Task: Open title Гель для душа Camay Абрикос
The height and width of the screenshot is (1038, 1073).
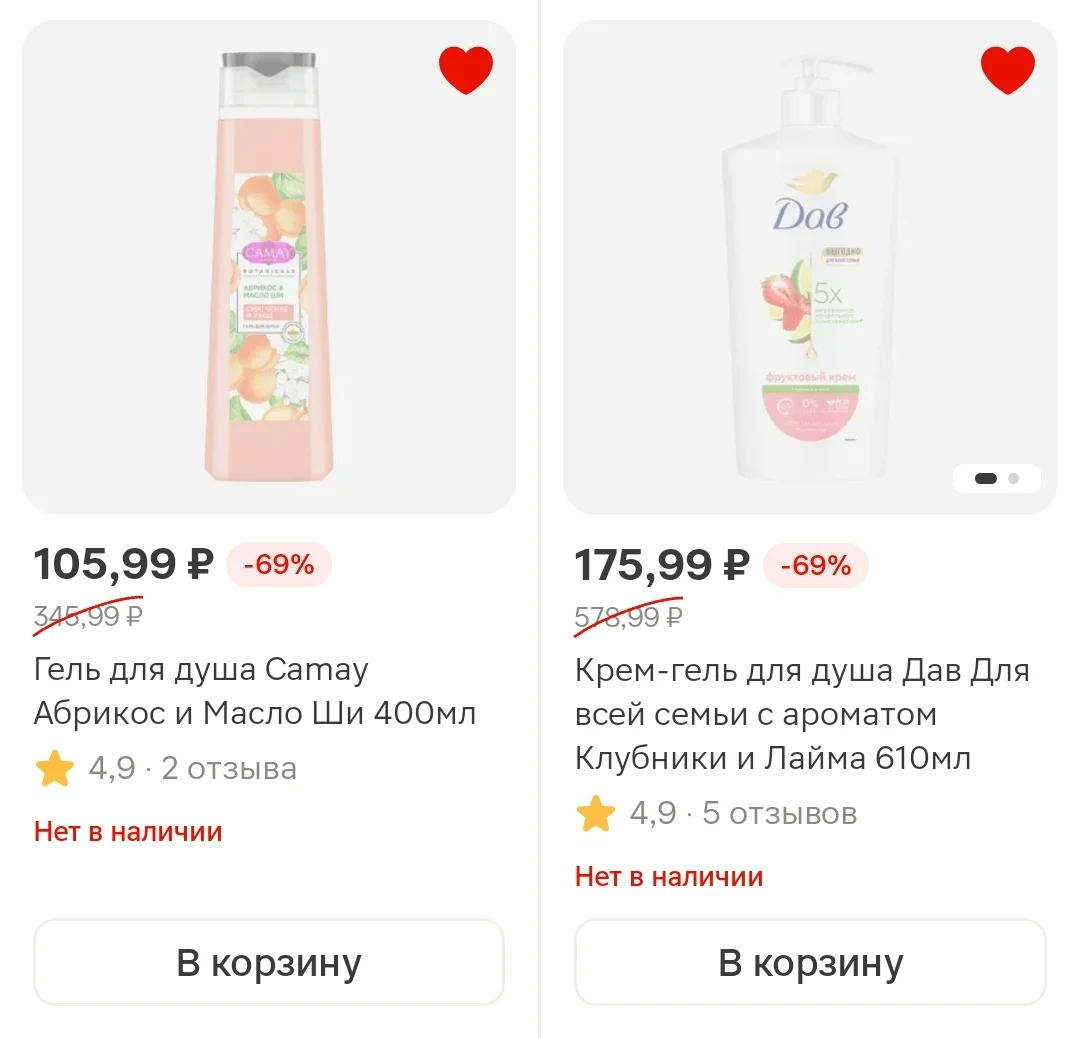Action: 255,691
